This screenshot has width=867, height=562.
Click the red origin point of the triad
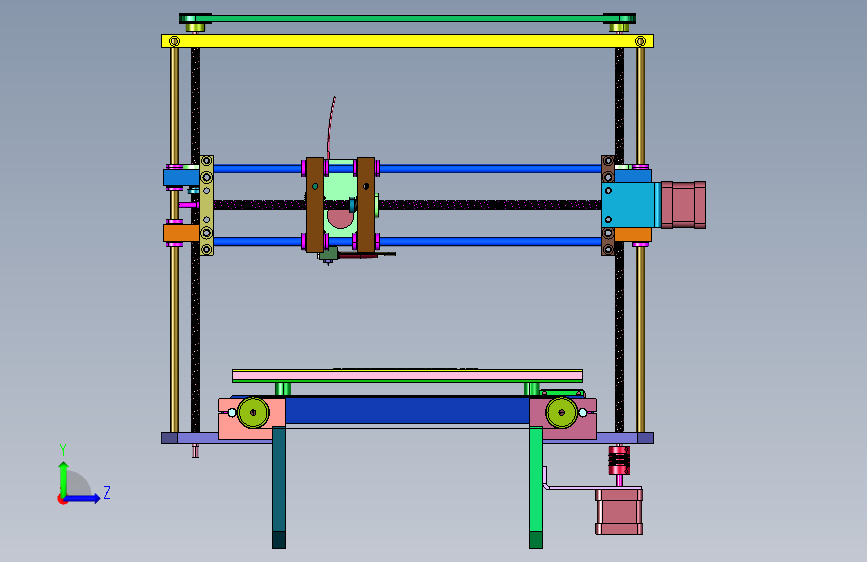click(x=62, y=499)
